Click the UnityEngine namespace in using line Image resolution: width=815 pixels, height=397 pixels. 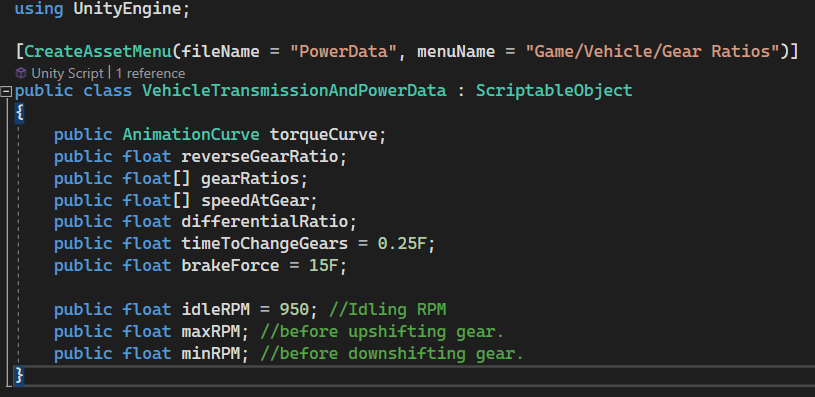click(x=127, y=9)
